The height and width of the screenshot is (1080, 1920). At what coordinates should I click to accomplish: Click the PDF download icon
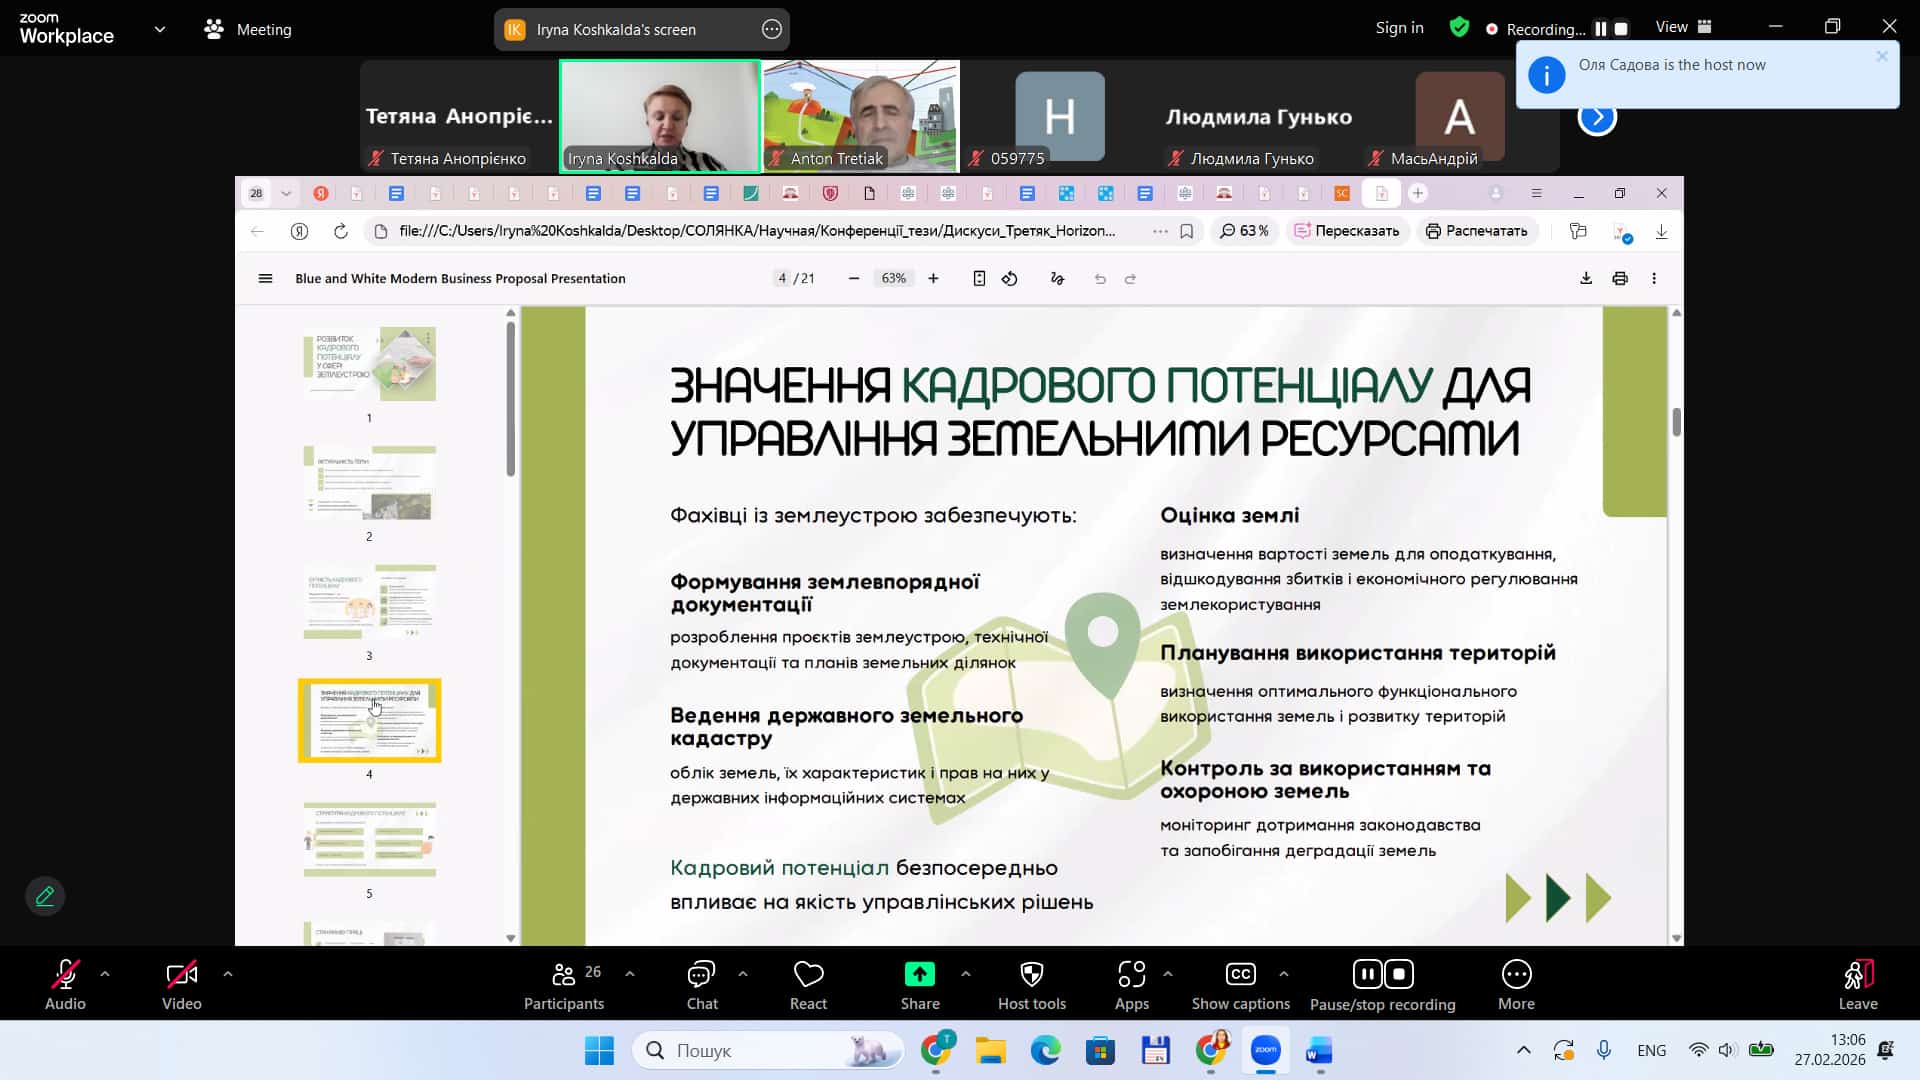(1586, 279)
